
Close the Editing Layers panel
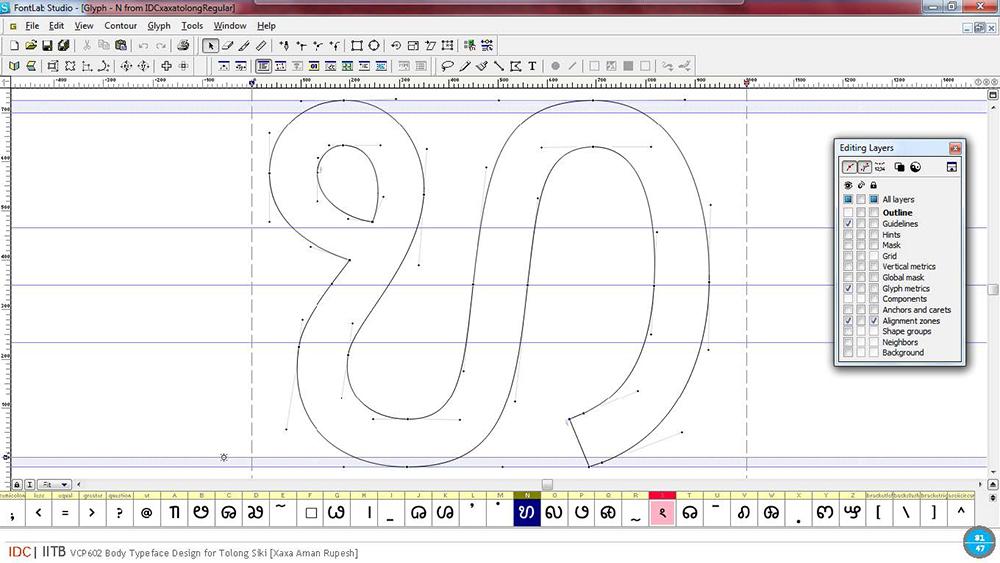[955, 148]
